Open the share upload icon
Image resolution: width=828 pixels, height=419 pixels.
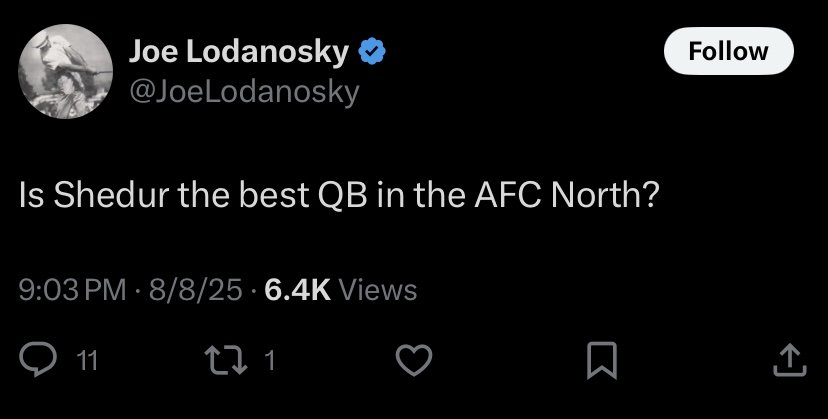(x=790, y=360)
